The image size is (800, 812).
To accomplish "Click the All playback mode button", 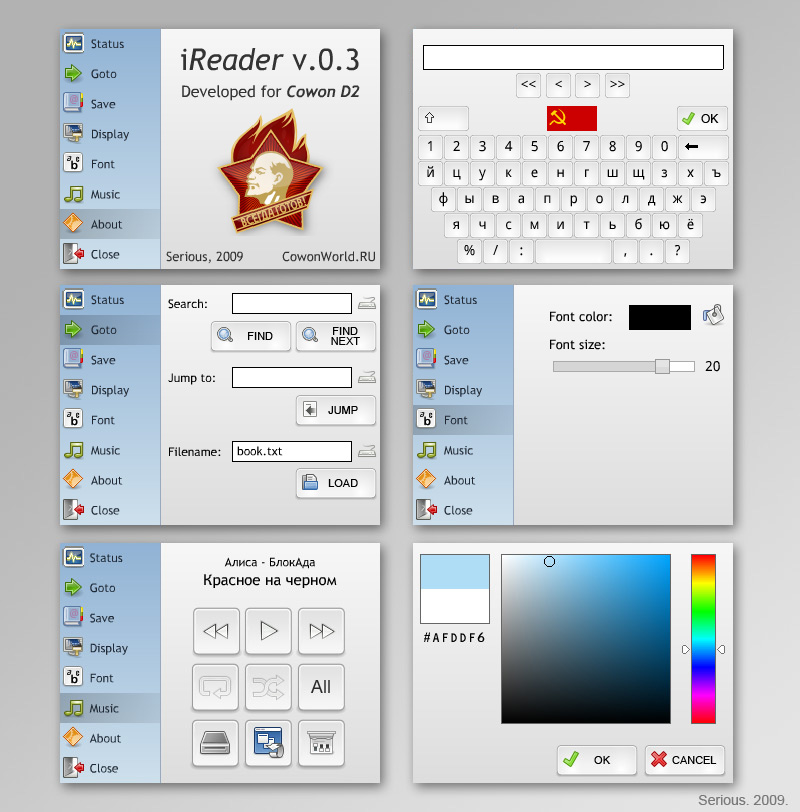I will 322,687.
